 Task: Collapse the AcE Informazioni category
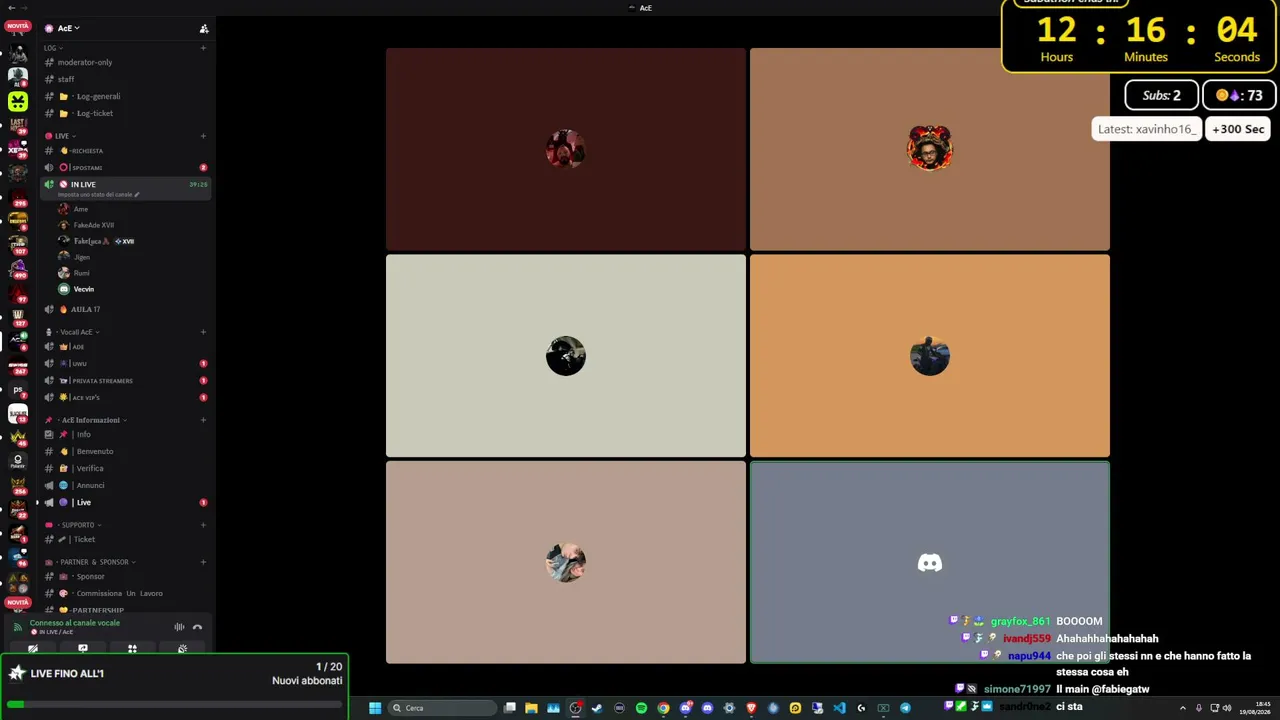pos(85,420)
